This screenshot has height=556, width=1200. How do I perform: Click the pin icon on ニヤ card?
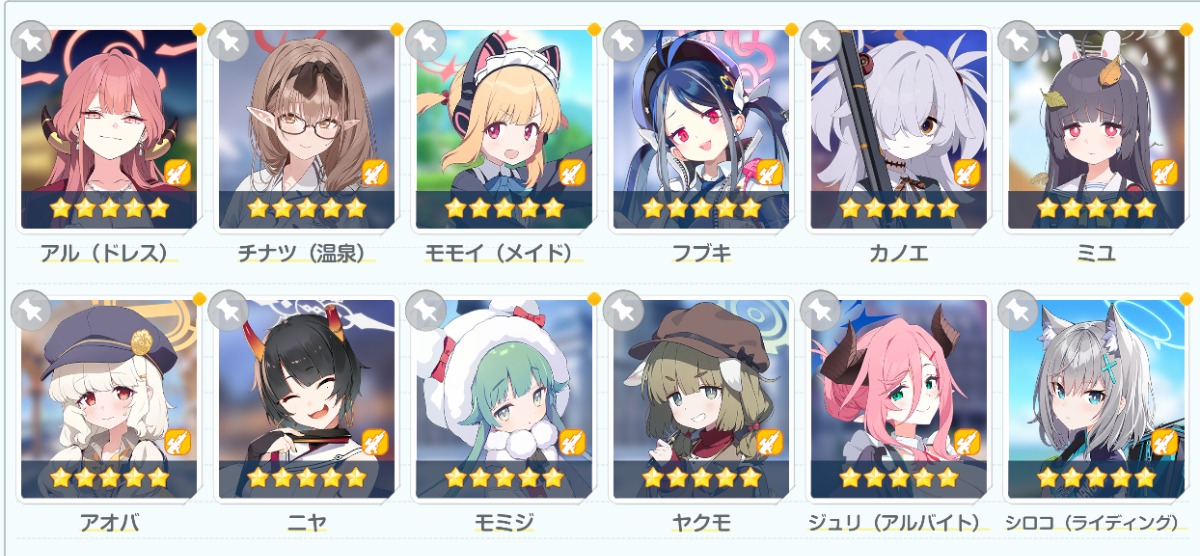228,310
